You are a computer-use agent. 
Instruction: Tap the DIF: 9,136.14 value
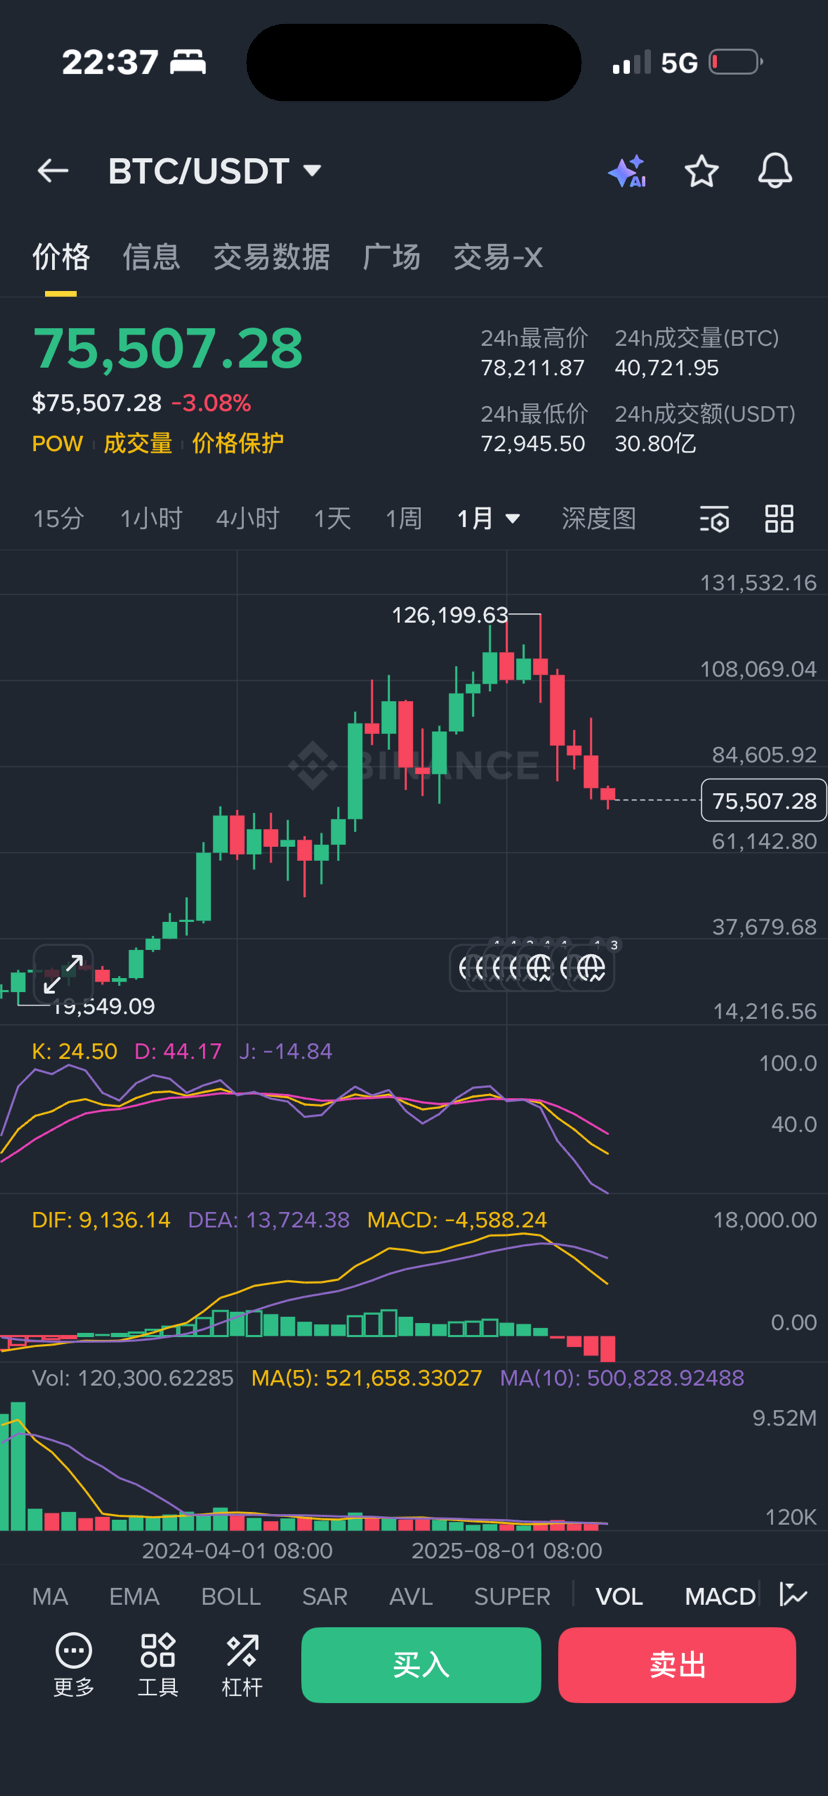coord(101,1221)
